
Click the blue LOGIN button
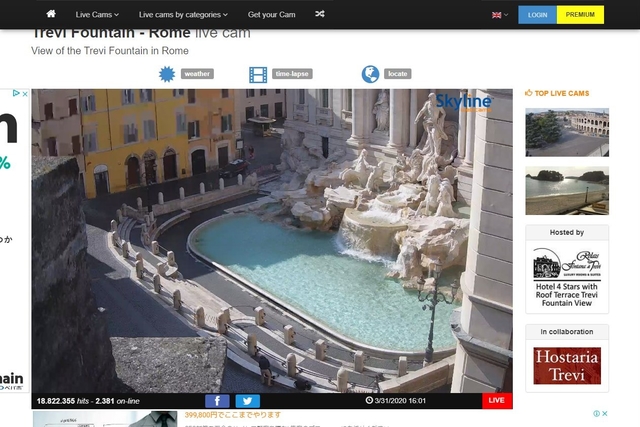click(537, 15)
